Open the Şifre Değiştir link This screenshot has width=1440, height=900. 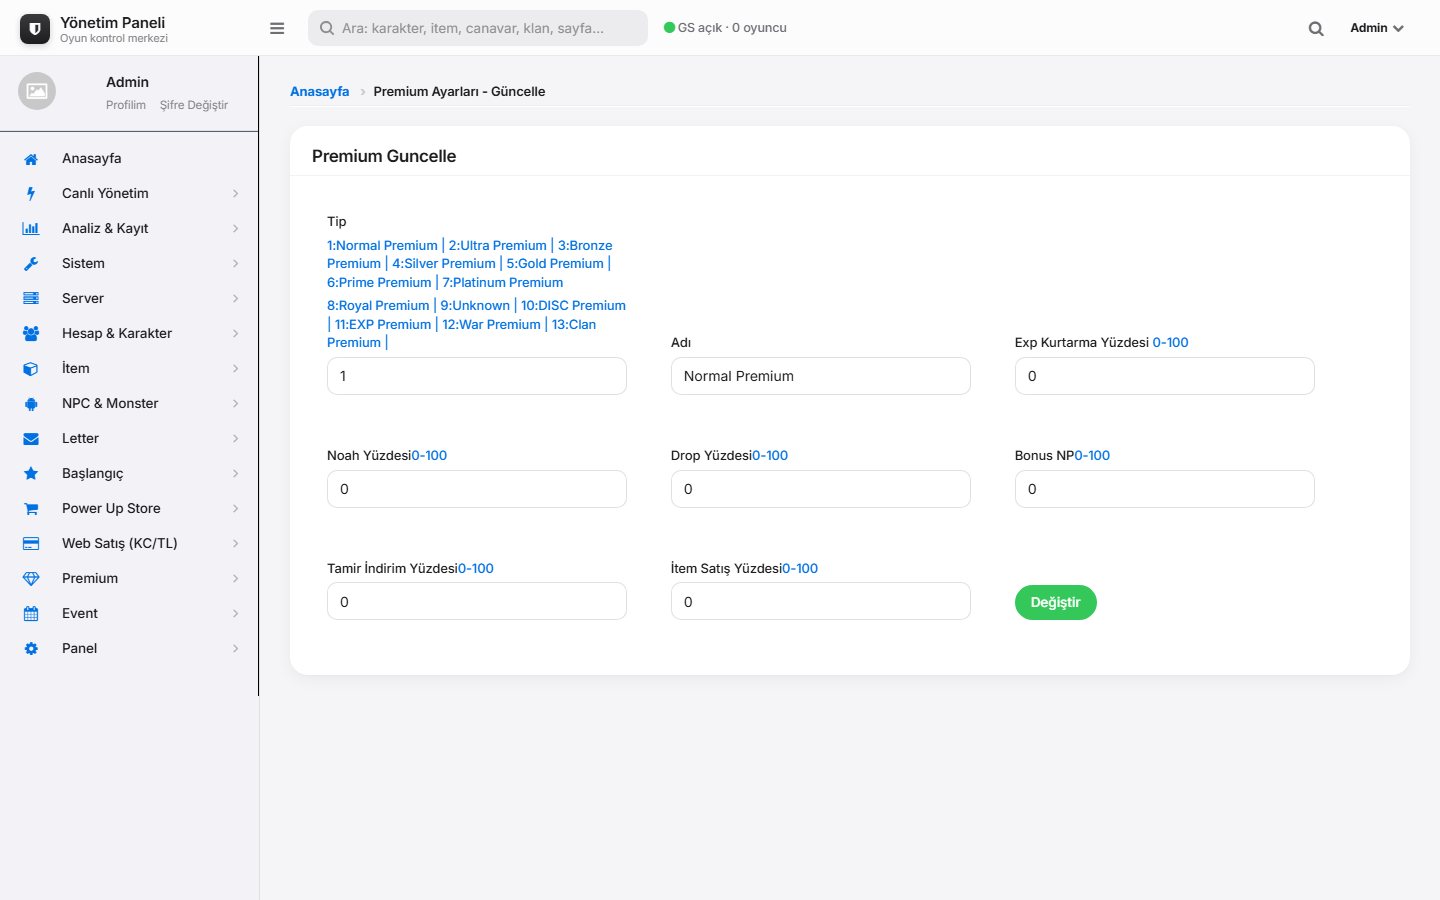point(194,105)
